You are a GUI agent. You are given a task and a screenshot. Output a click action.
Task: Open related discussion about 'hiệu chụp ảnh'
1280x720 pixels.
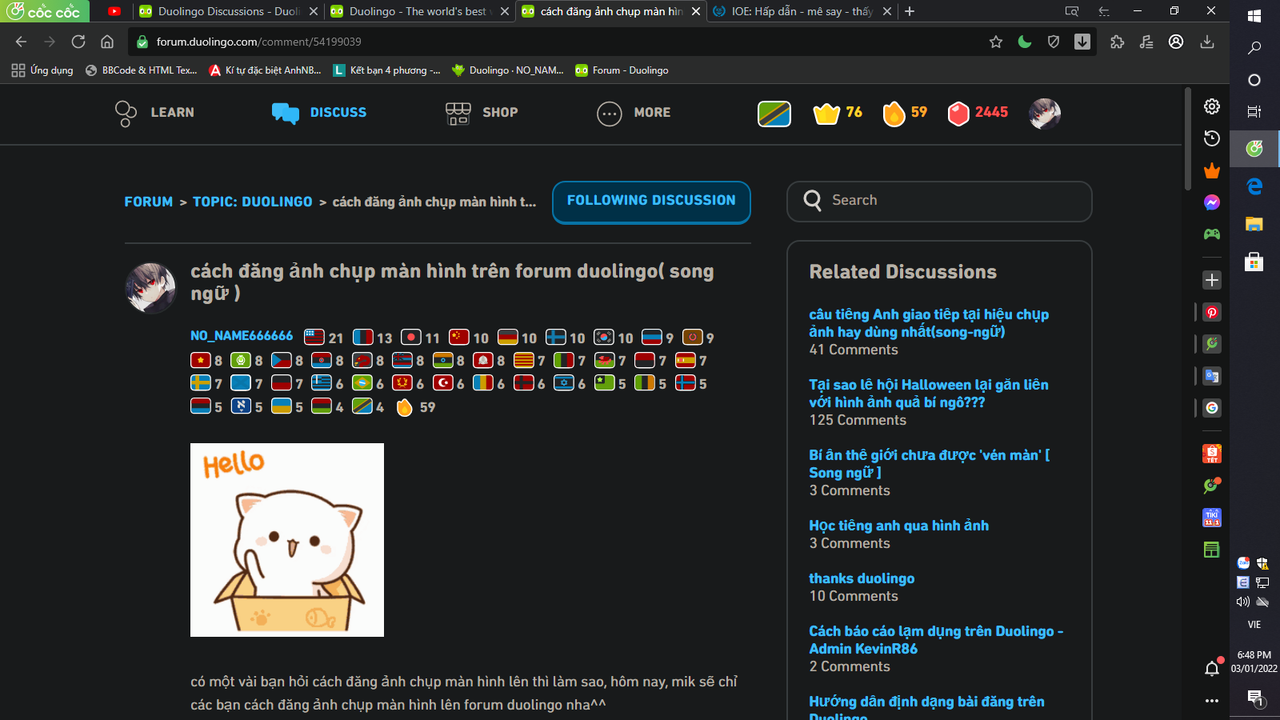click(x=929, y=323)
